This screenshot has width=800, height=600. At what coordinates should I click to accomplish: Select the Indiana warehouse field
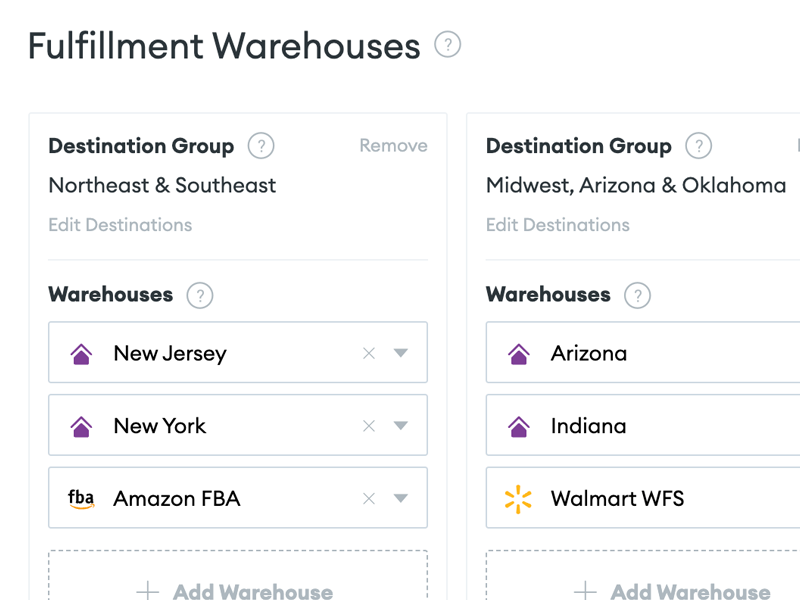tap(643, 425)
